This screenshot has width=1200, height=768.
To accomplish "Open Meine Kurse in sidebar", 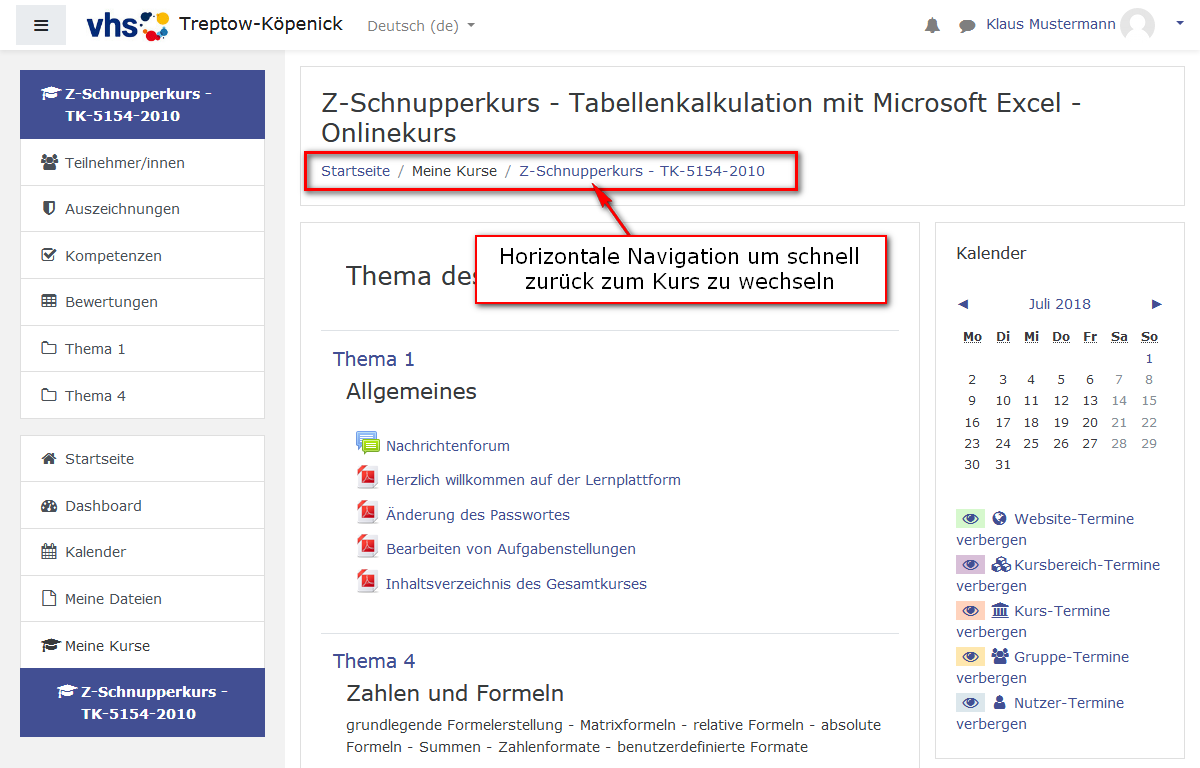I will tap(142, 645).
